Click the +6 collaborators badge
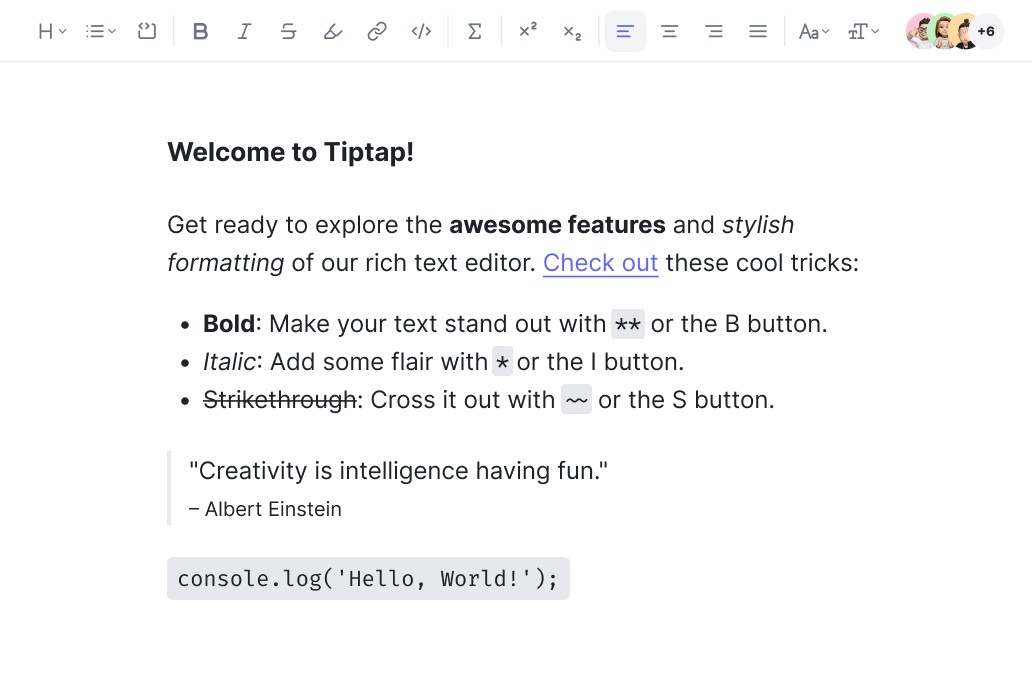The image size is (1032, 689). (987, 31)
